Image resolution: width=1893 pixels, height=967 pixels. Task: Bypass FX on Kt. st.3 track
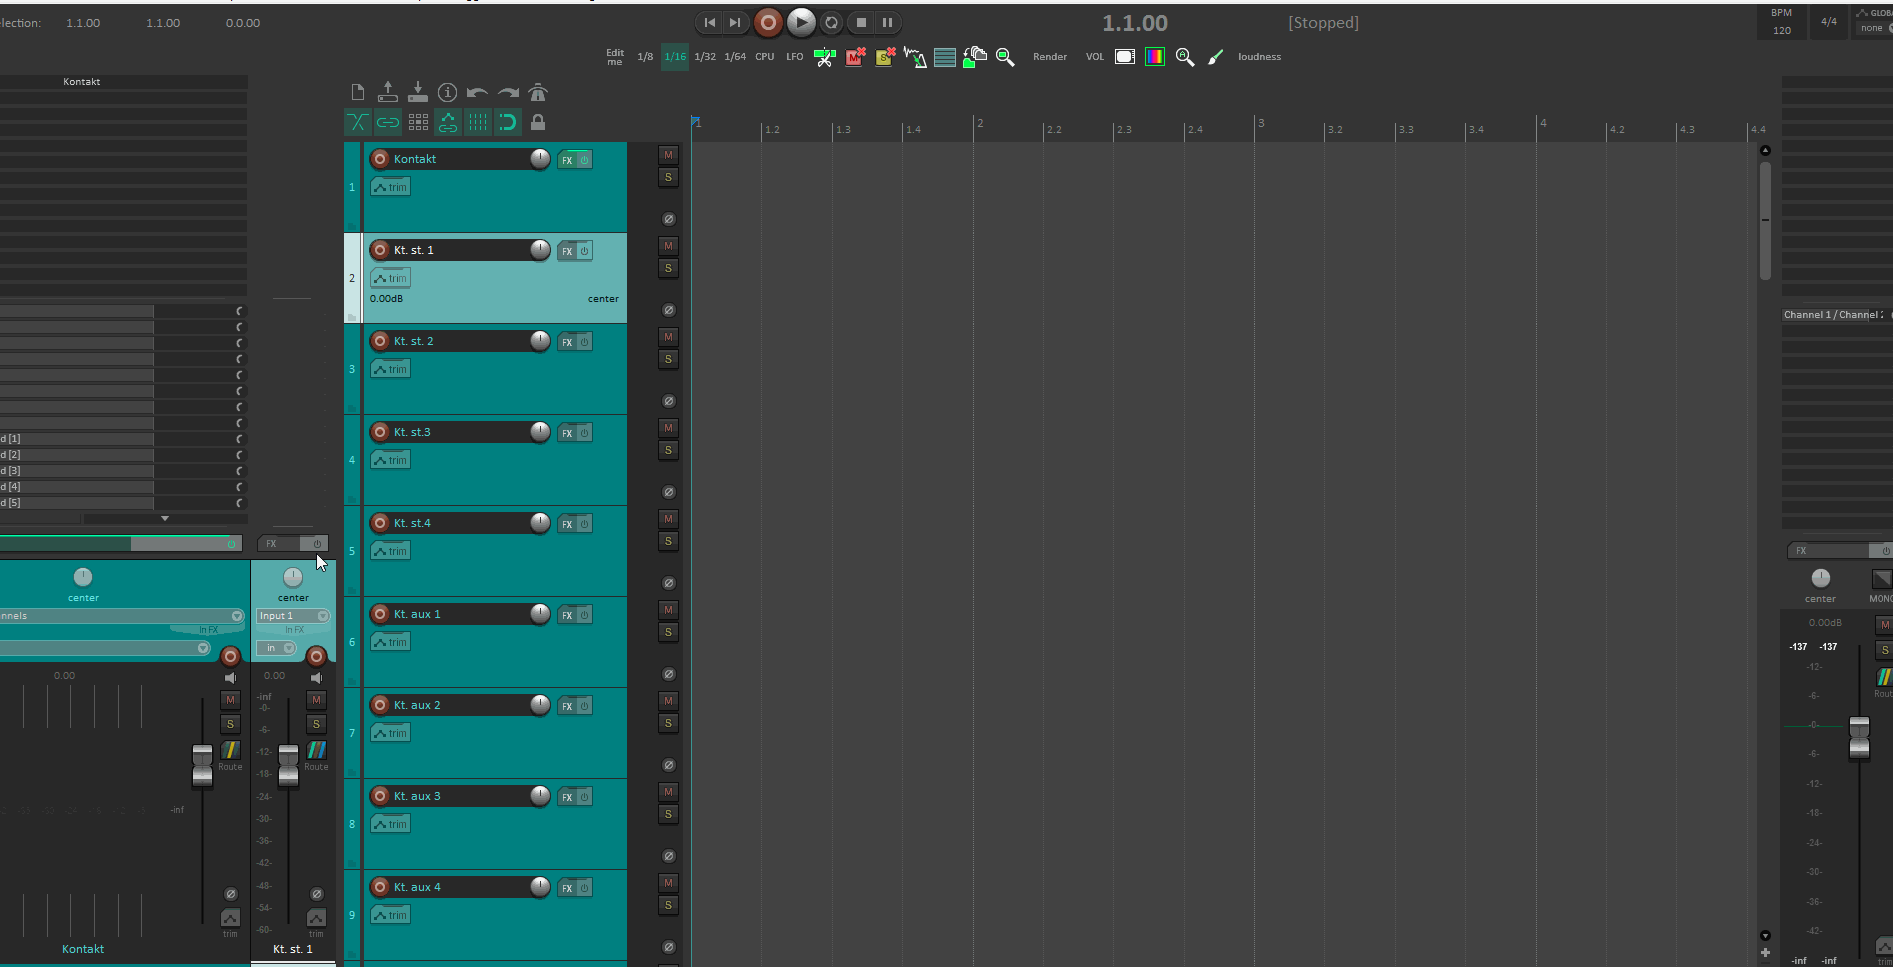(x=585, y=433)
